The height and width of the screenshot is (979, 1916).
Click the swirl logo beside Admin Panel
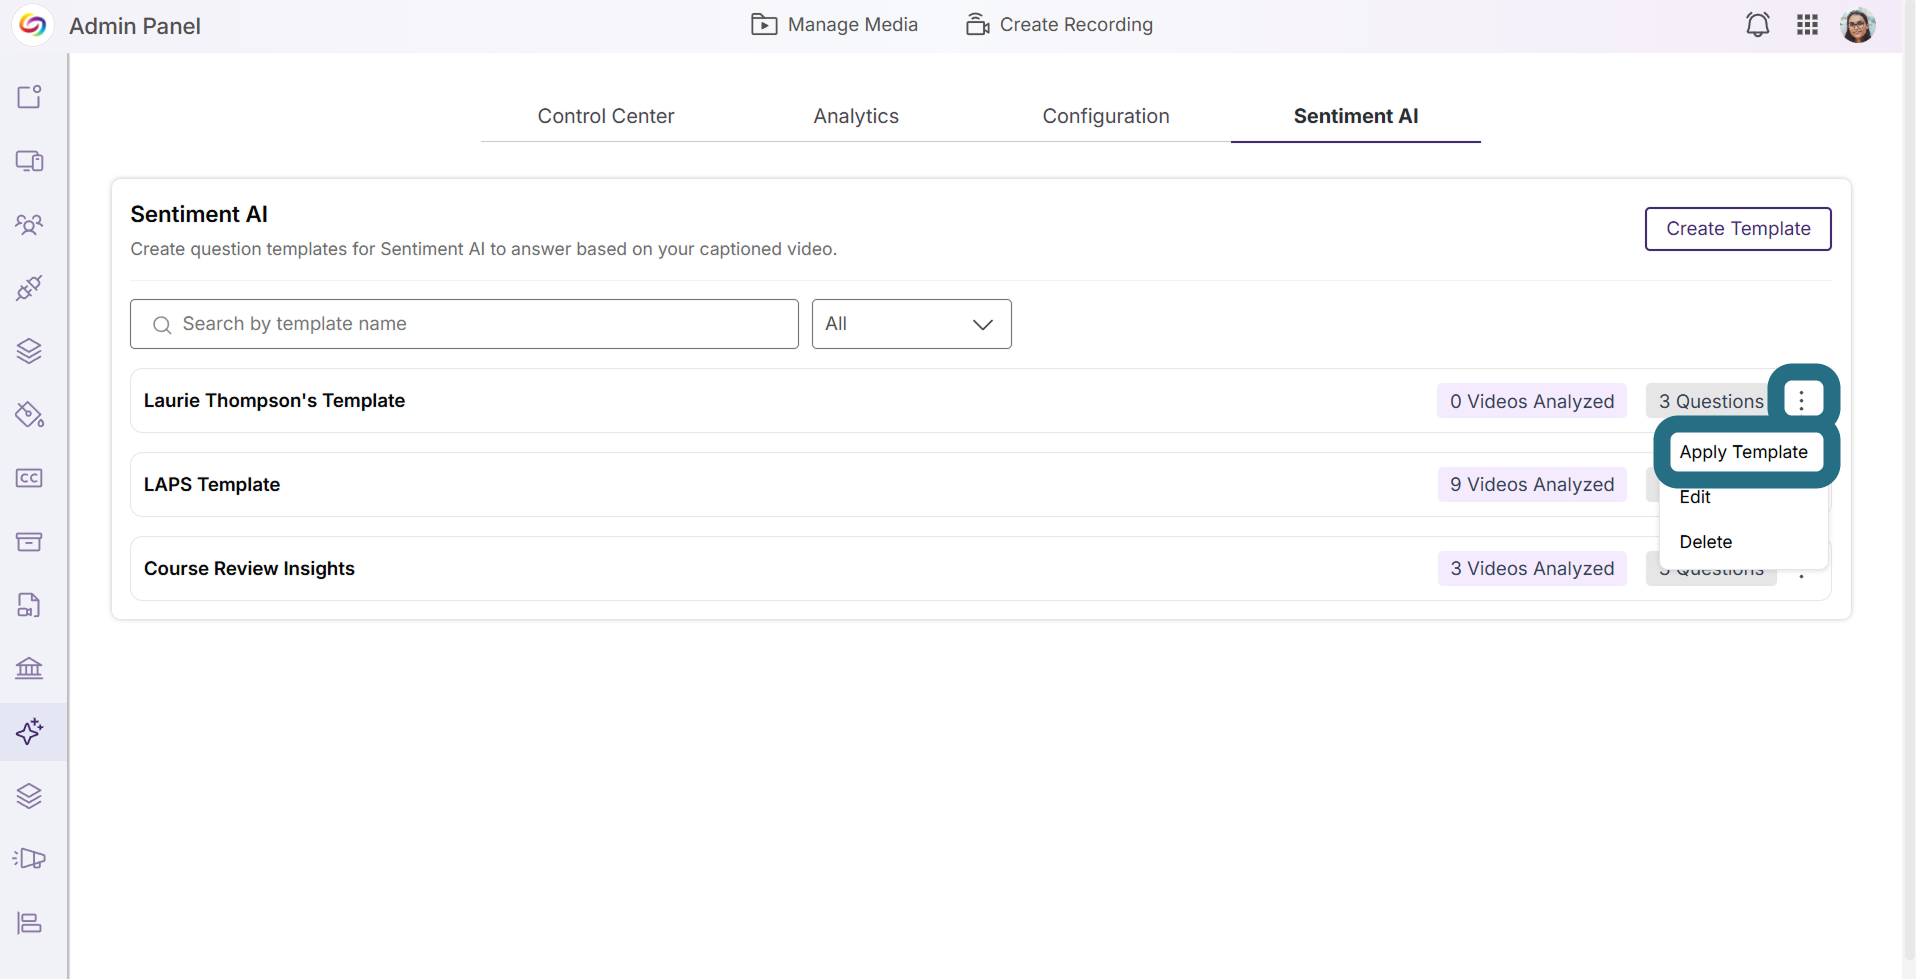click(33, 25)
